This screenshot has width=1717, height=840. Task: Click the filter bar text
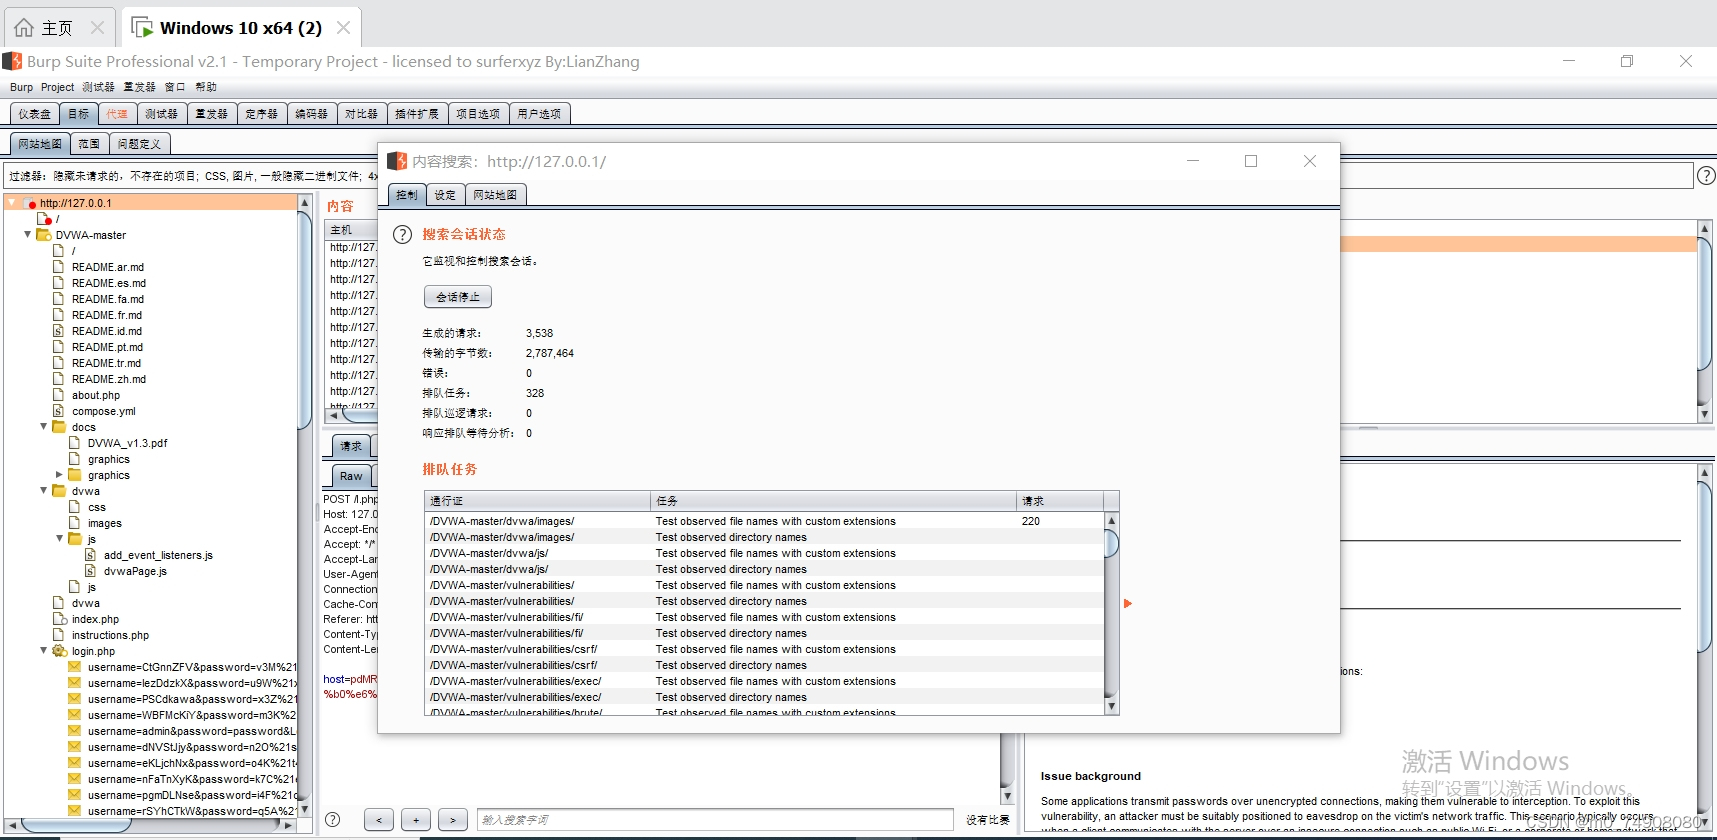(194, 176)
